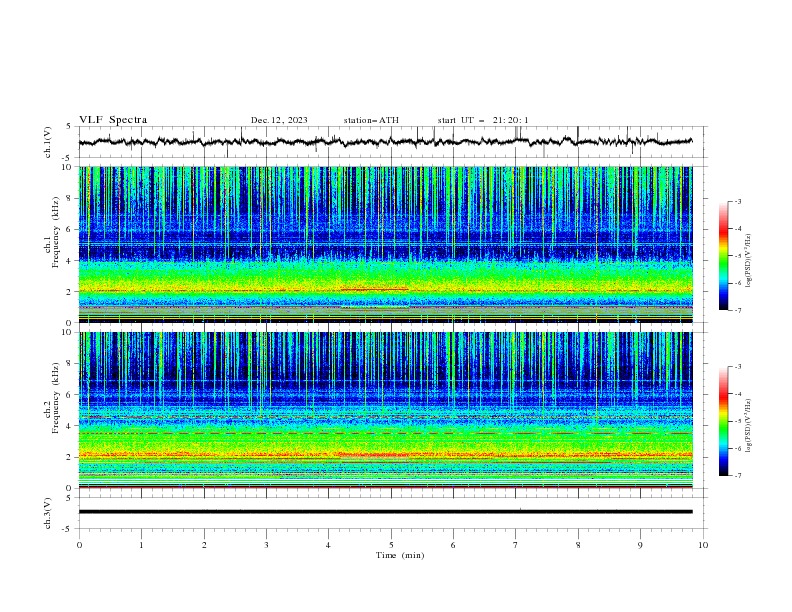Click the "-5" tick on ch.3(V) axis
This screenshot has height=612, width=792.
click(x=67, y=529)
